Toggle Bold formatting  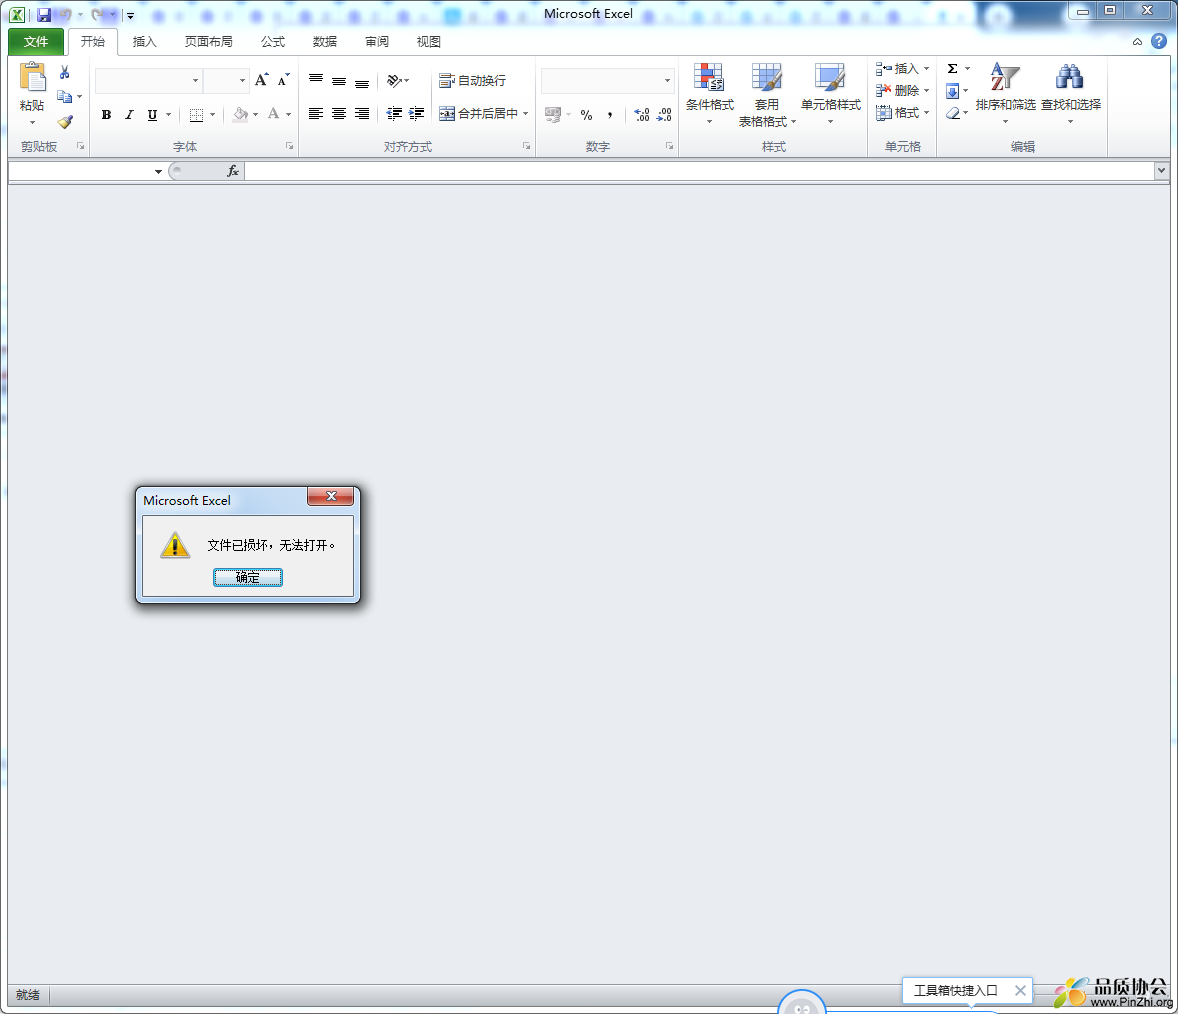pyautogui.click(x=107, y=115)
